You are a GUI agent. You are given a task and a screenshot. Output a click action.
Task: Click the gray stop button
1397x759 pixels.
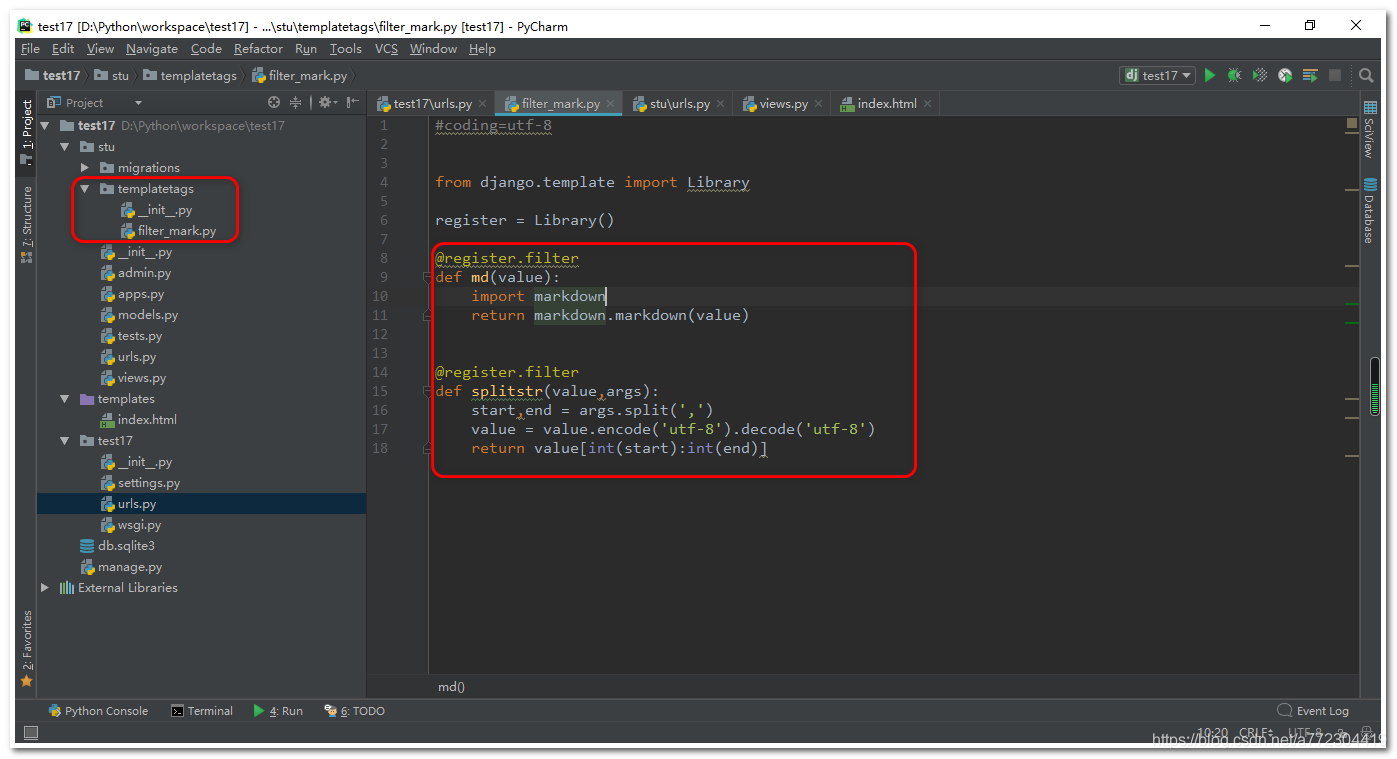1335,75
